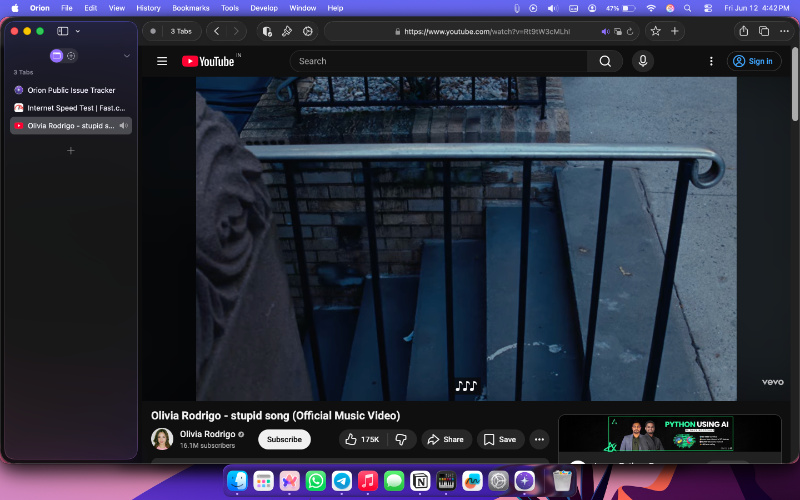Open the Develop menu

[x=264, y=8]
